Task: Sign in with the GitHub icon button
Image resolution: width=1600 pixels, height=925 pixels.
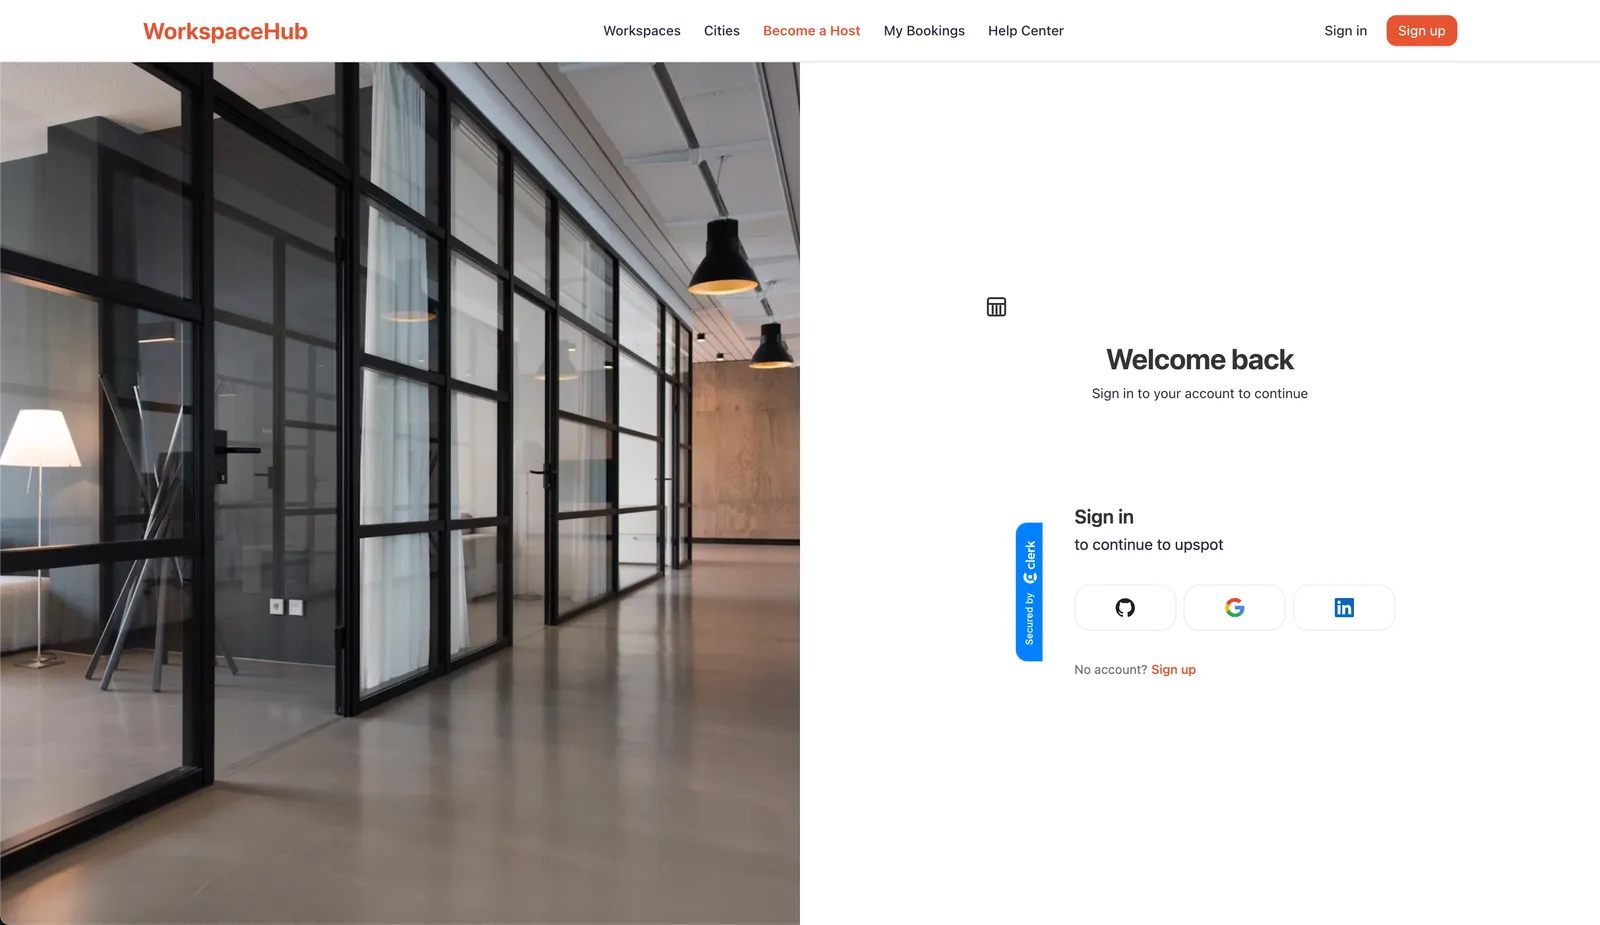Action: 1125,608
